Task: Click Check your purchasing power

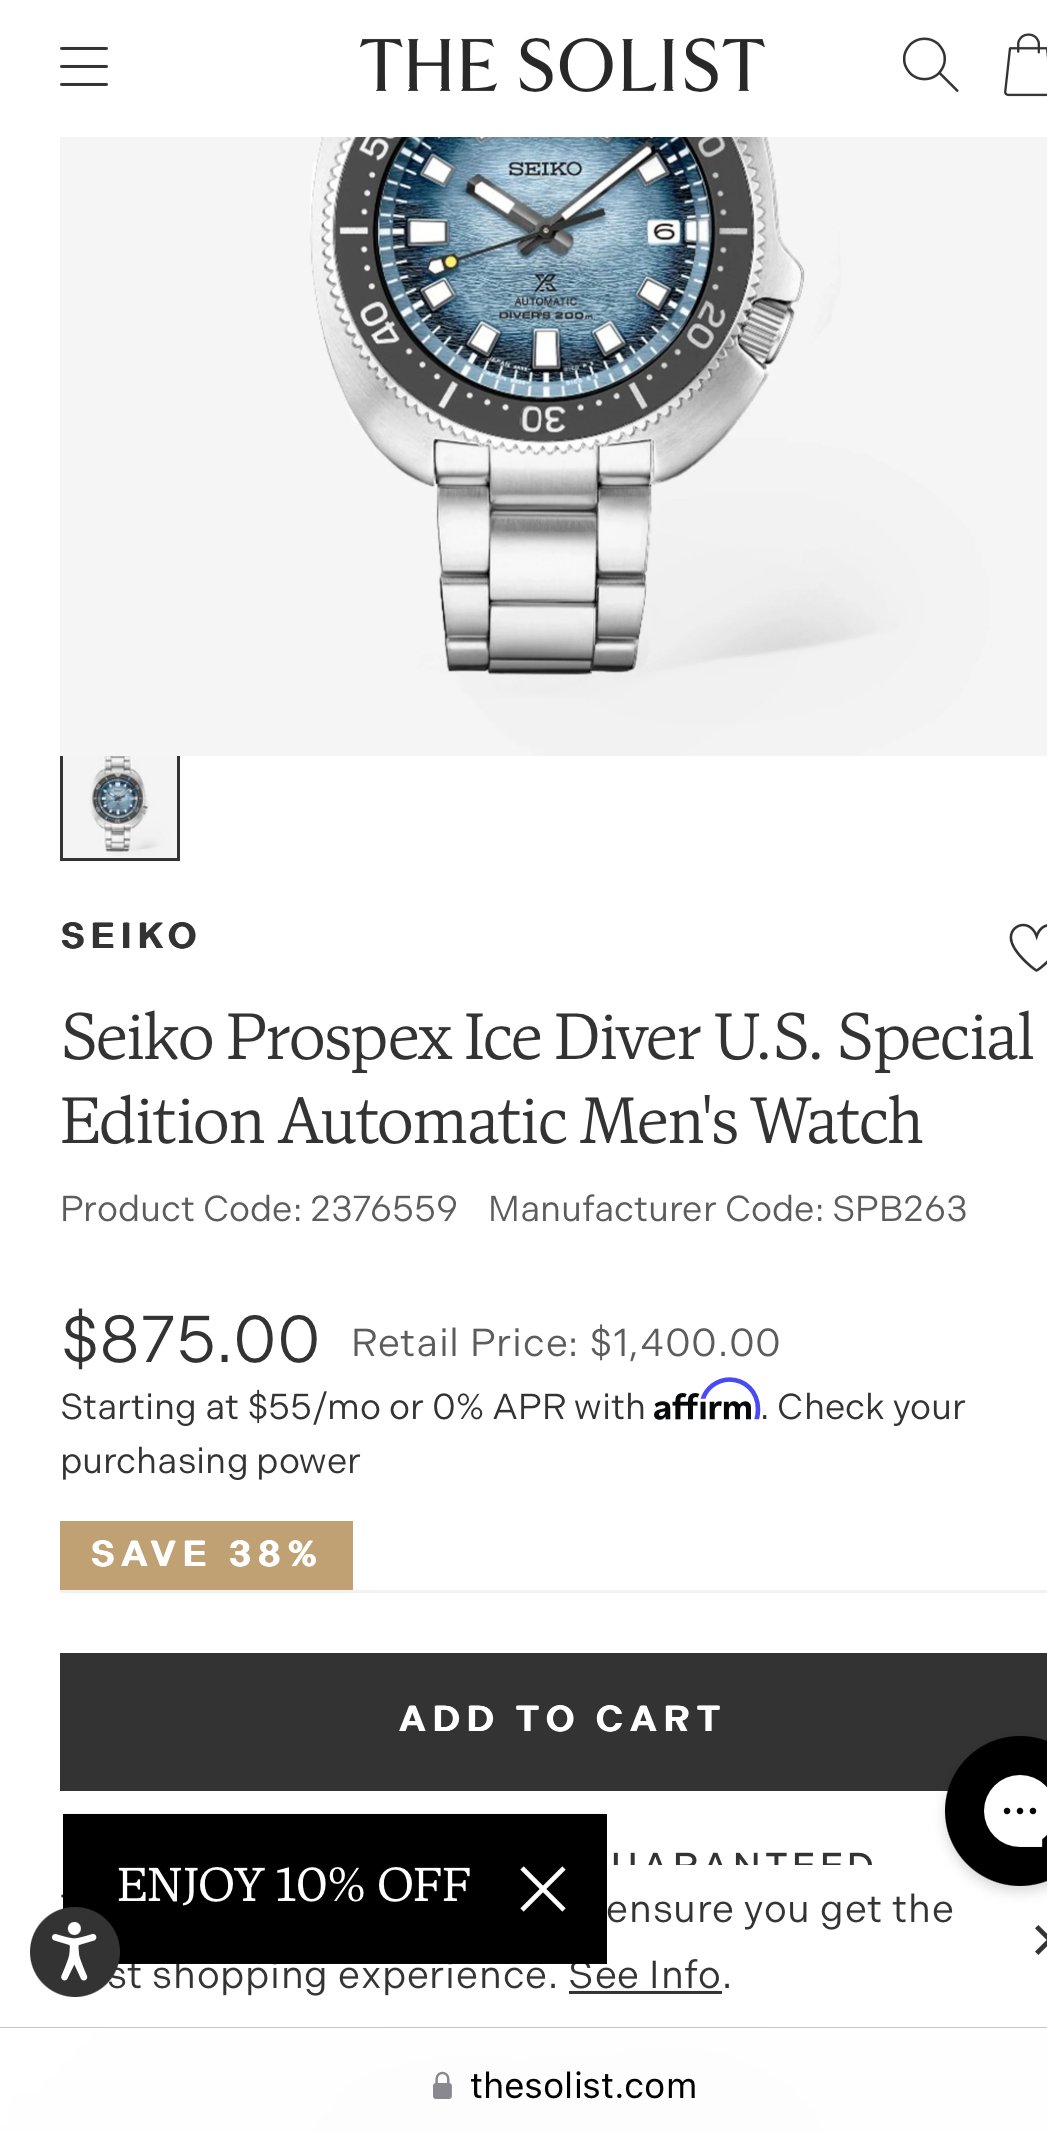Action: click(513, 1434)
